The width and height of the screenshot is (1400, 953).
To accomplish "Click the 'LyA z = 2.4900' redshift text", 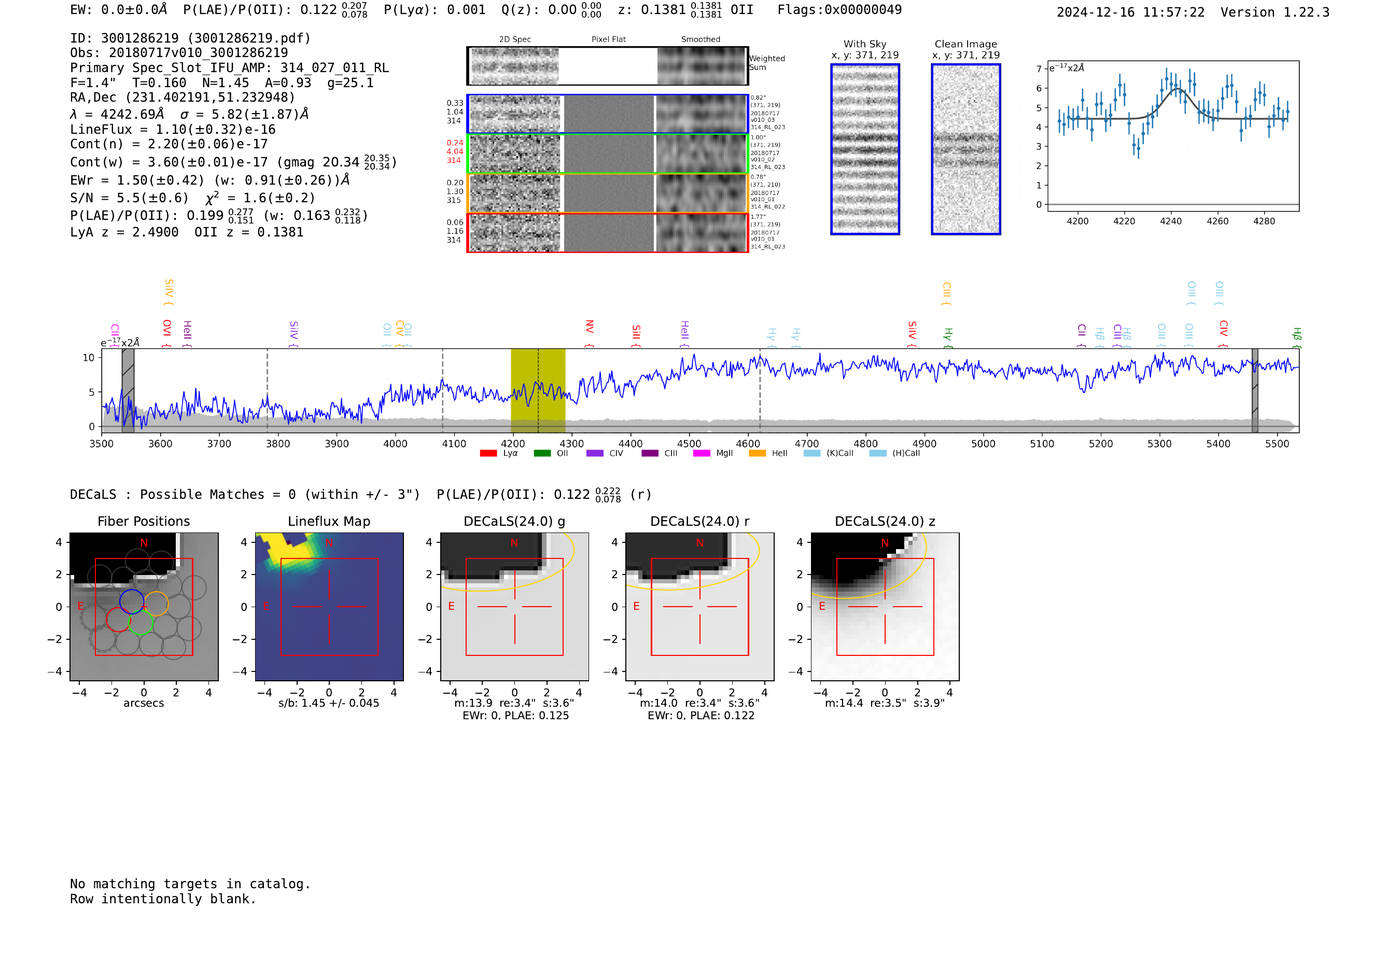I will pyautogui.click(x=124, y=232).
